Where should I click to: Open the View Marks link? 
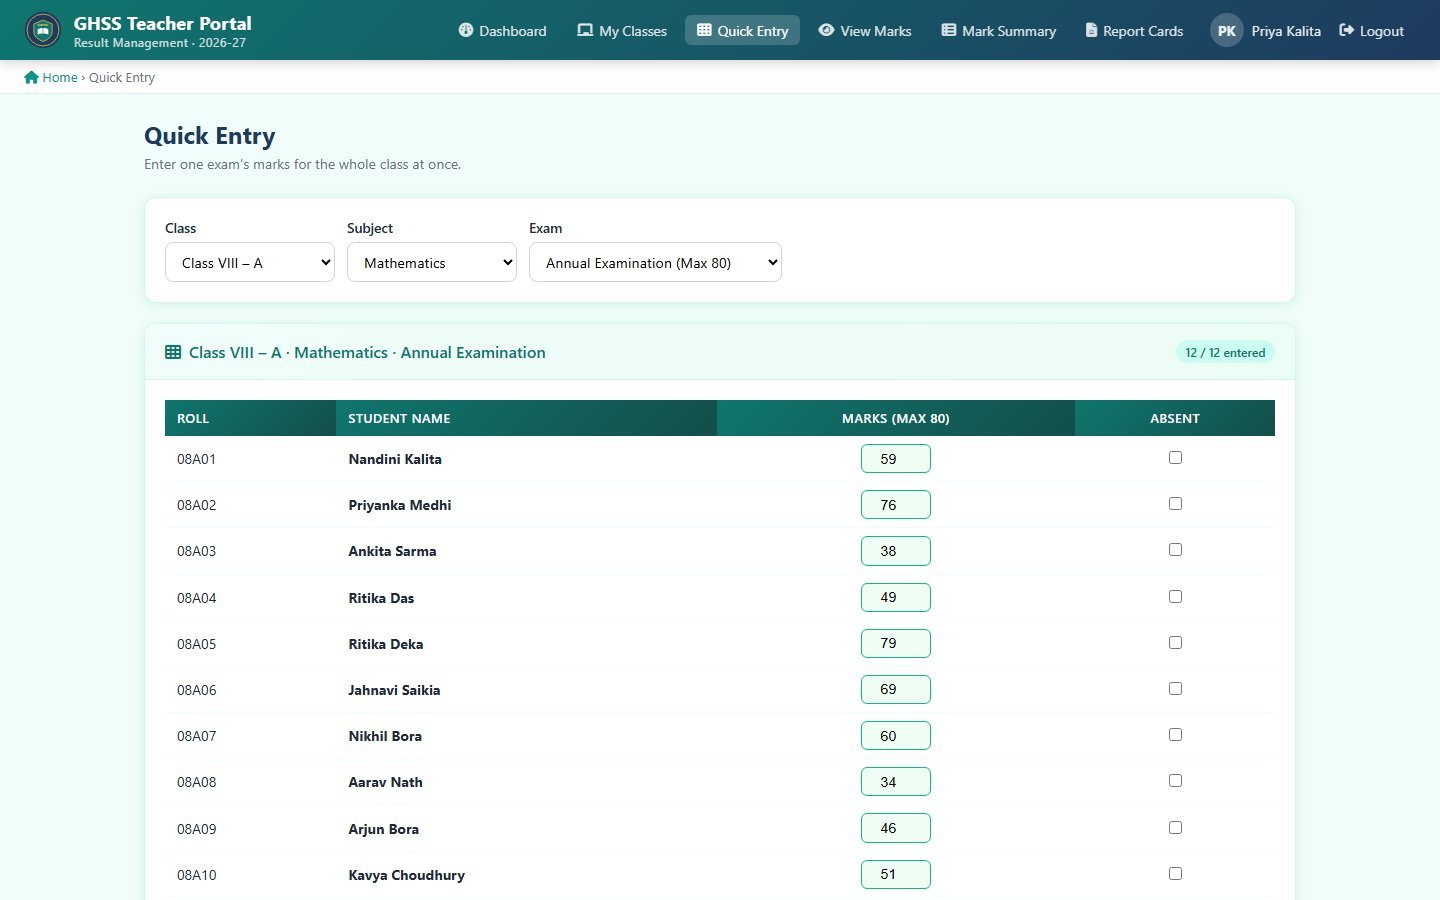[x=865, y=30]
